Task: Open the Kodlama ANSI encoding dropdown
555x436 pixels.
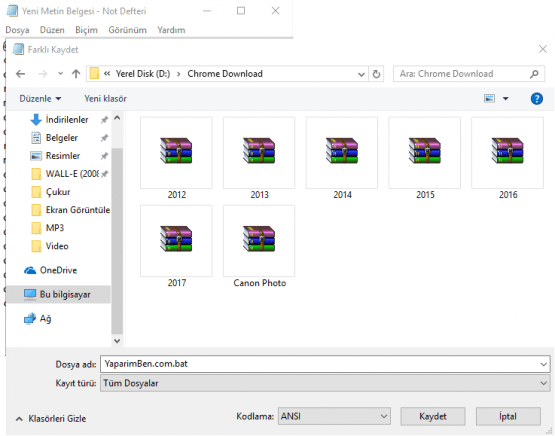Action: pyautogui.click(x=334, y=417)
